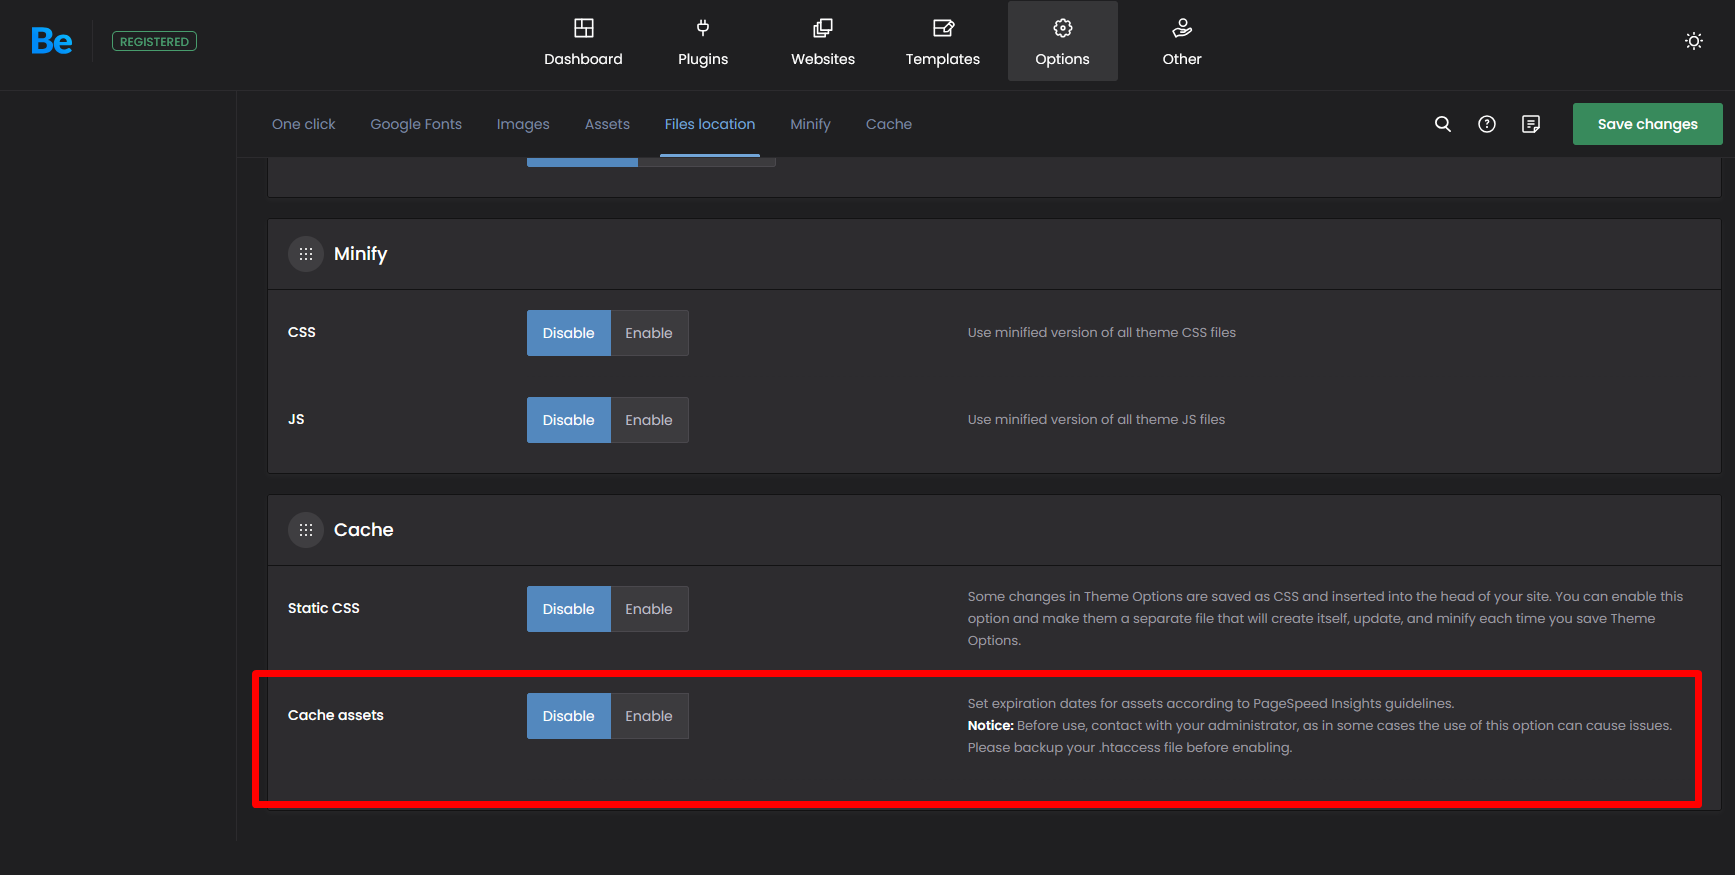Enable the Static CSS option
Viewport: 1735px width, 875px height.
coord(649,609)
